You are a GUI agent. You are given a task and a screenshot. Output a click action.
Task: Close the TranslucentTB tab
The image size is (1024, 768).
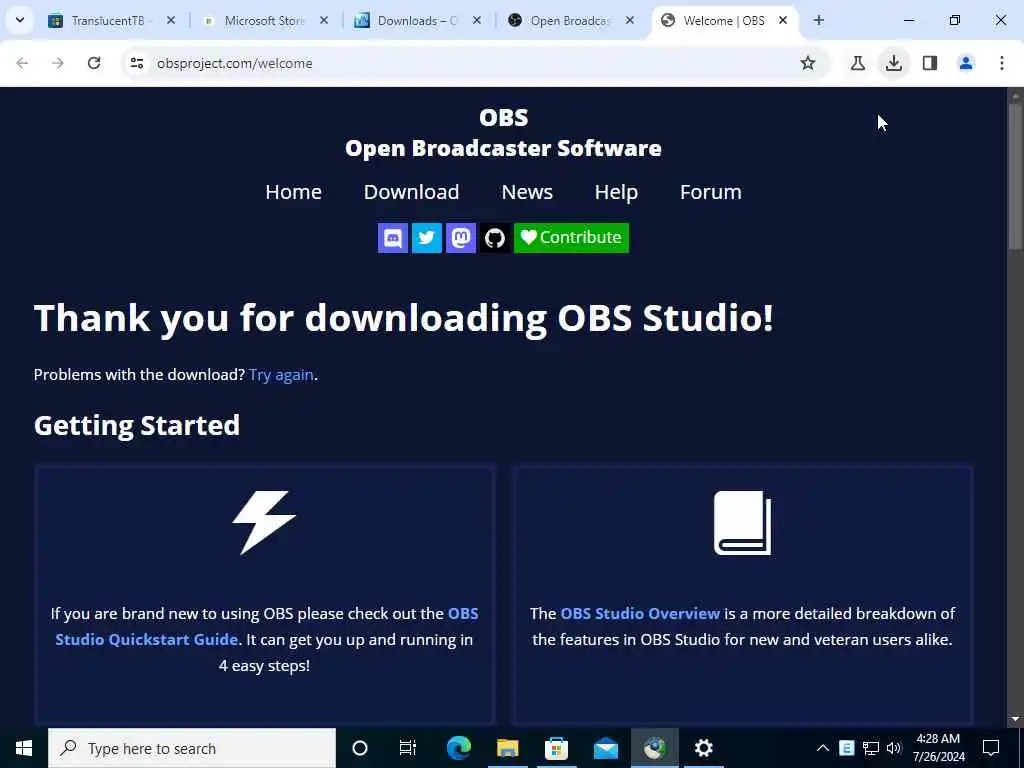click(170, 20)
